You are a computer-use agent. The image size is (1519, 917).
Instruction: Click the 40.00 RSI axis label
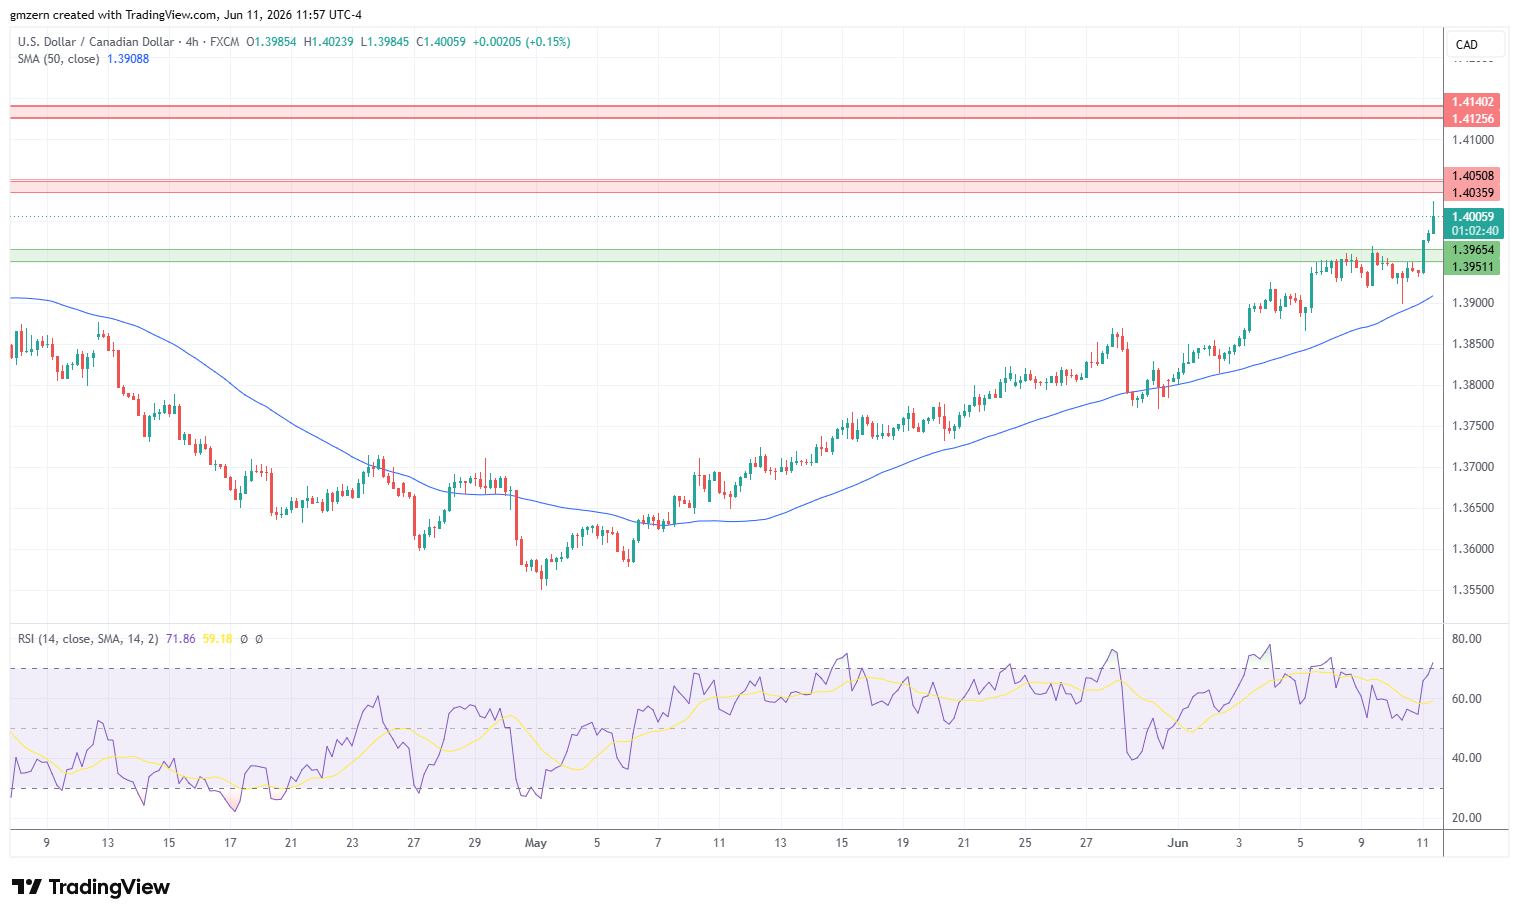(1467, 758)
